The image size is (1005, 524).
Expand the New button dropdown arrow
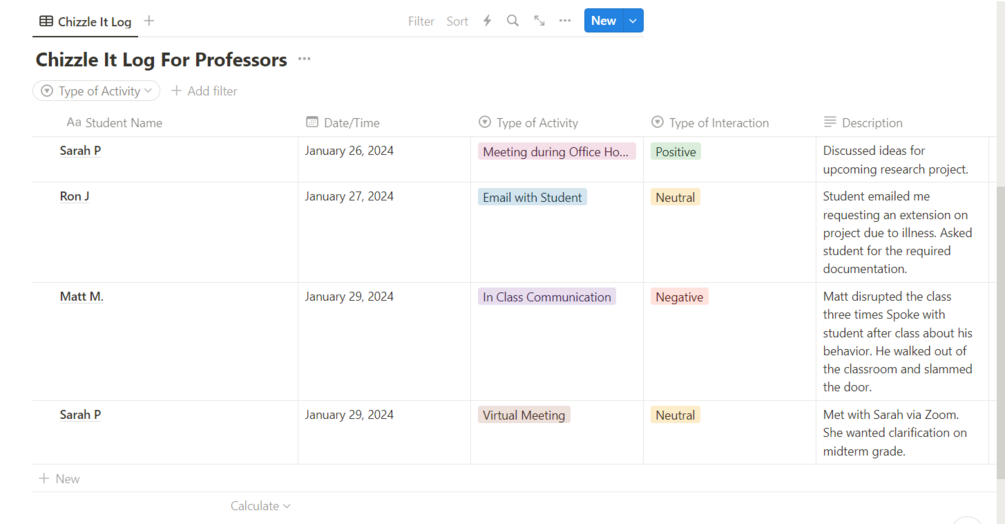pyautogui.click(x=633, y=21)
